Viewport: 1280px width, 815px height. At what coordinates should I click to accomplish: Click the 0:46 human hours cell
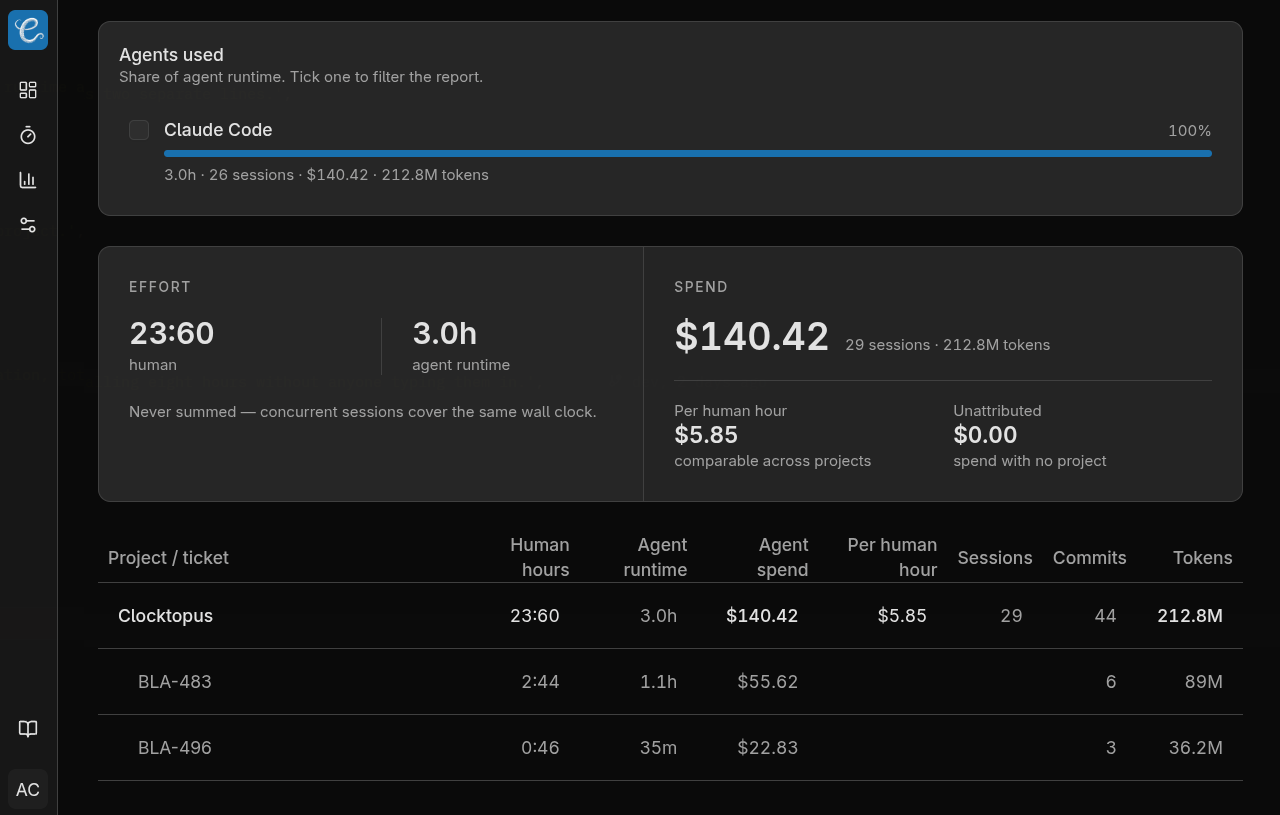540,748
